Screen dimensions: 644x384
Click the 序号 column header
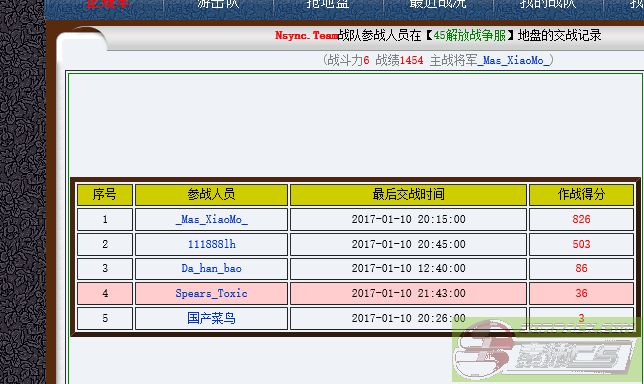[x=105, y=194]
